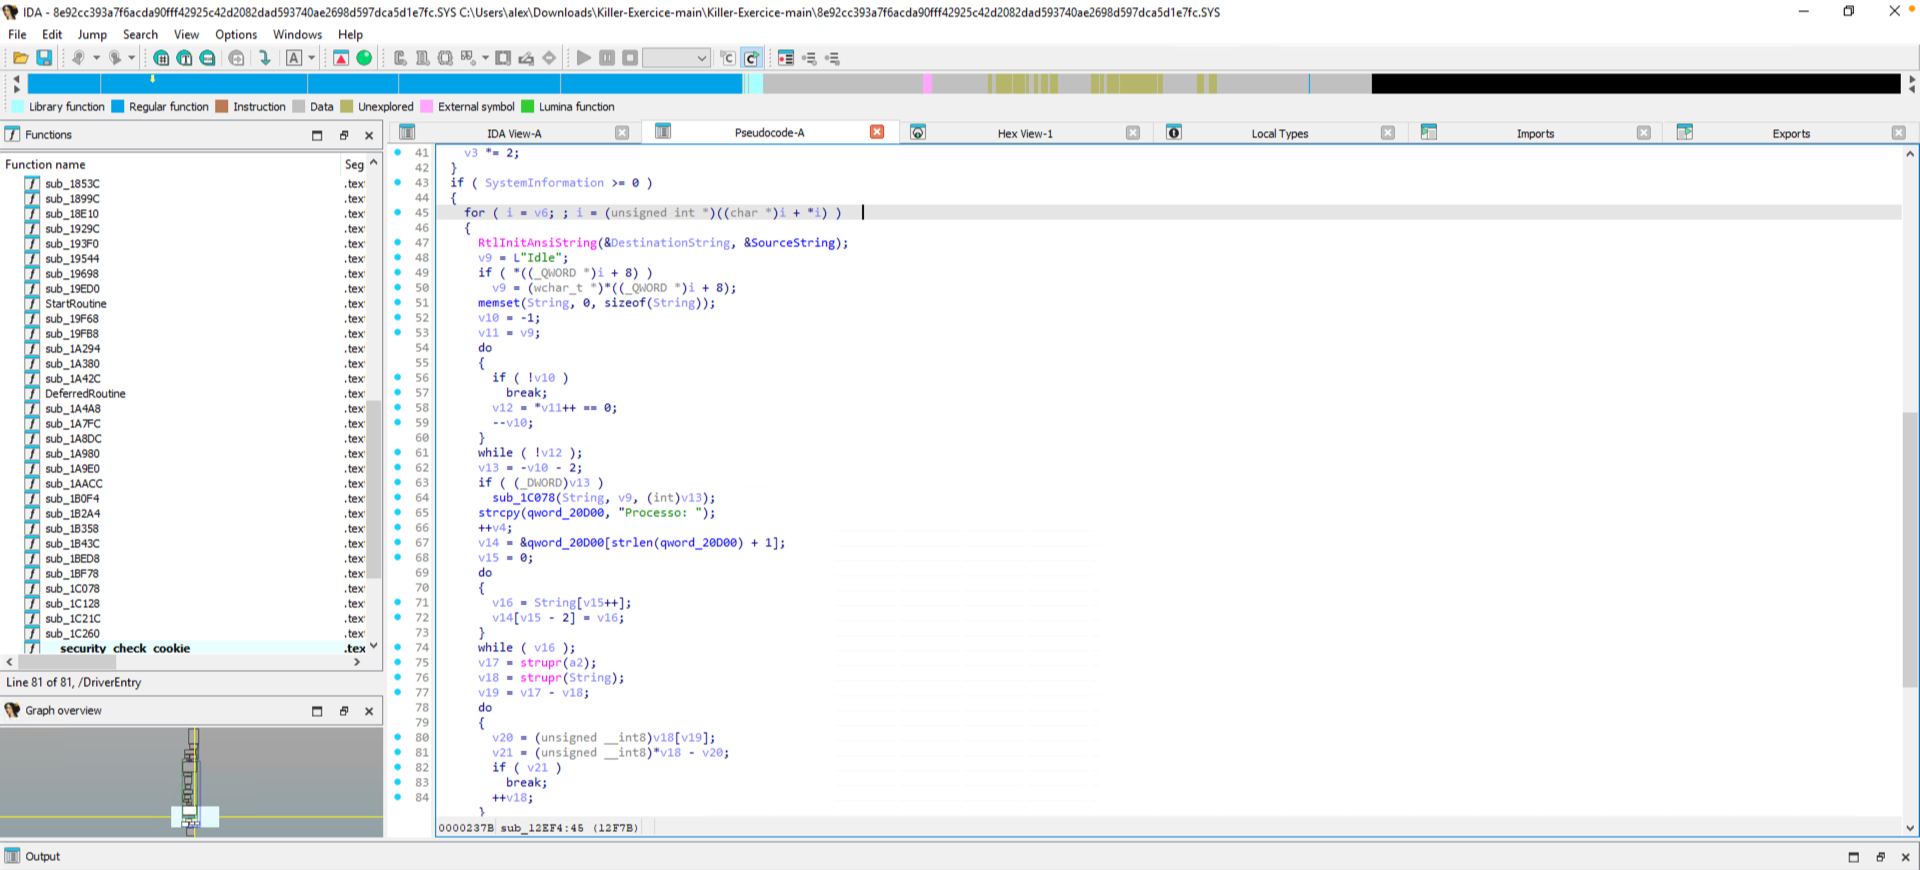This screenshot has width=1920, height=870.
Task: Toggle breakpoint dot on line 75
Action: coord(398,662)
